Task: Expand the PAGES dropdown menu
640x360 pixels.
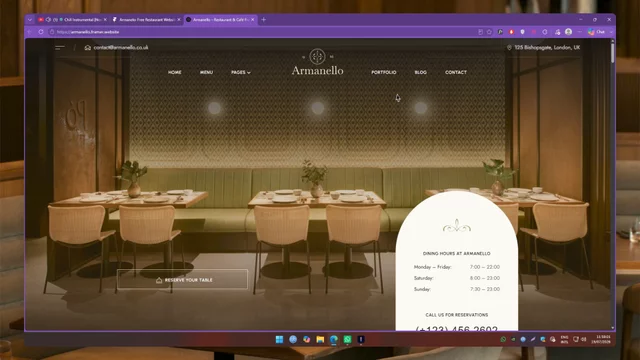Action: [x=240, y=72]
